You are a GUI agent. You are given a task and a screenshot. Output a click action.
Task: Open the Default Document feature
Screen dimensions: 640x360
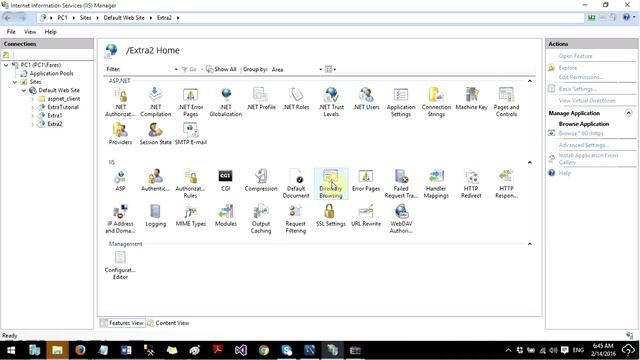pyautogui.click(x=296, y=184)
